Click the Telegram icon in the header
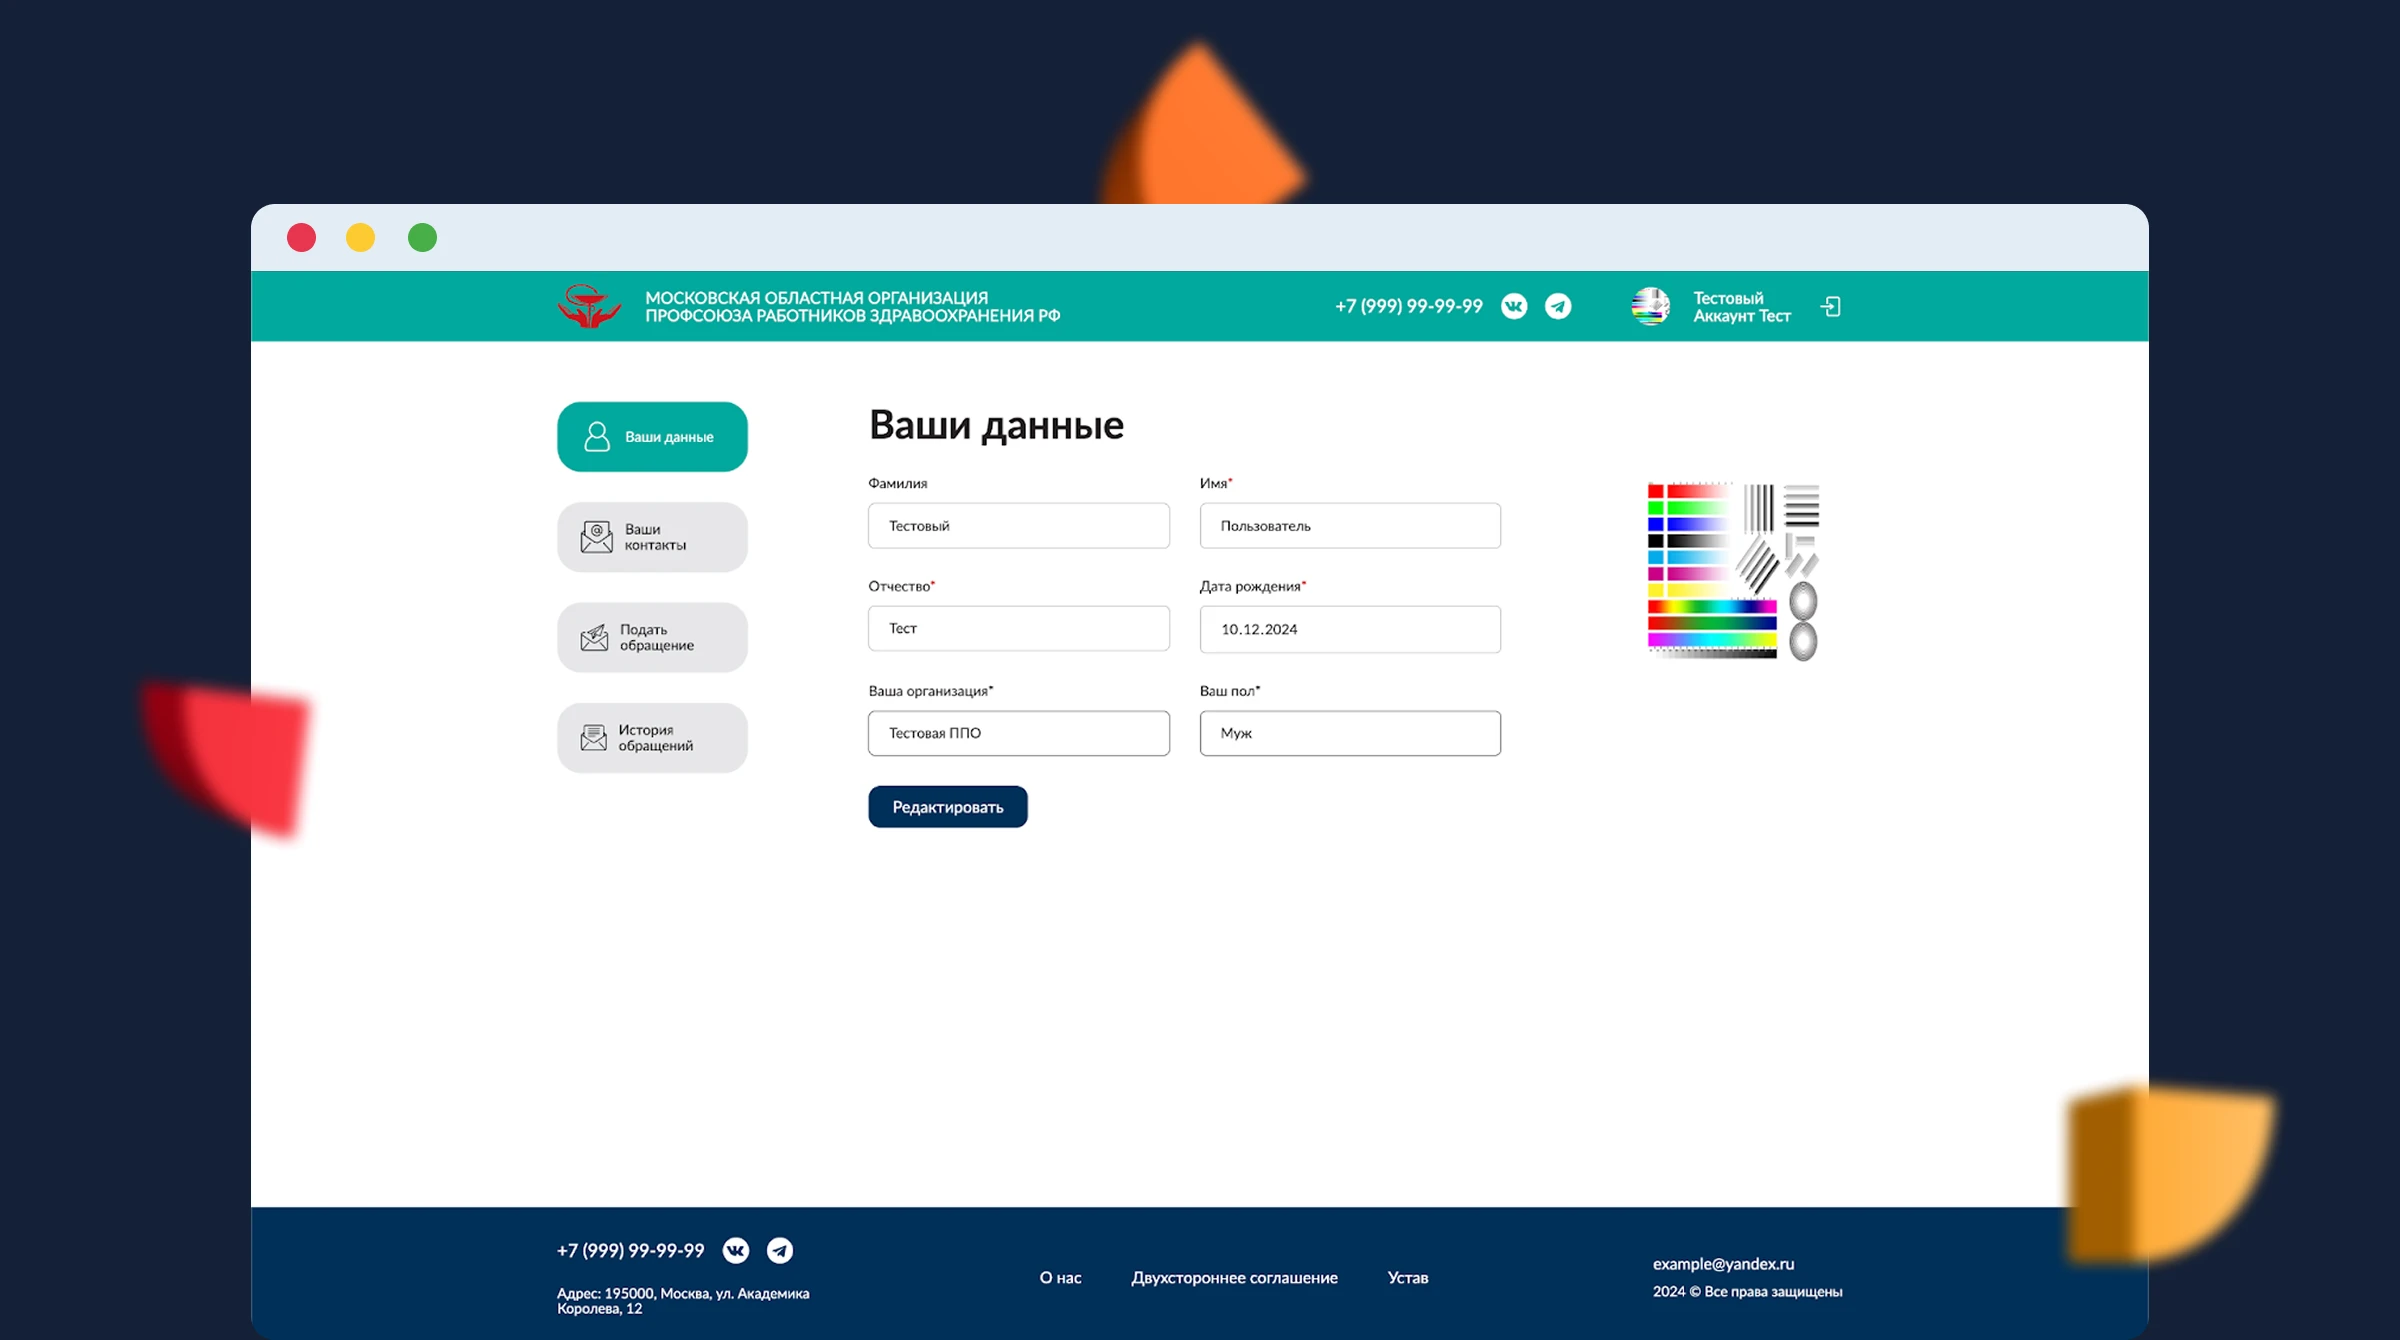2400x1340 pixels. click(1558, 306)
